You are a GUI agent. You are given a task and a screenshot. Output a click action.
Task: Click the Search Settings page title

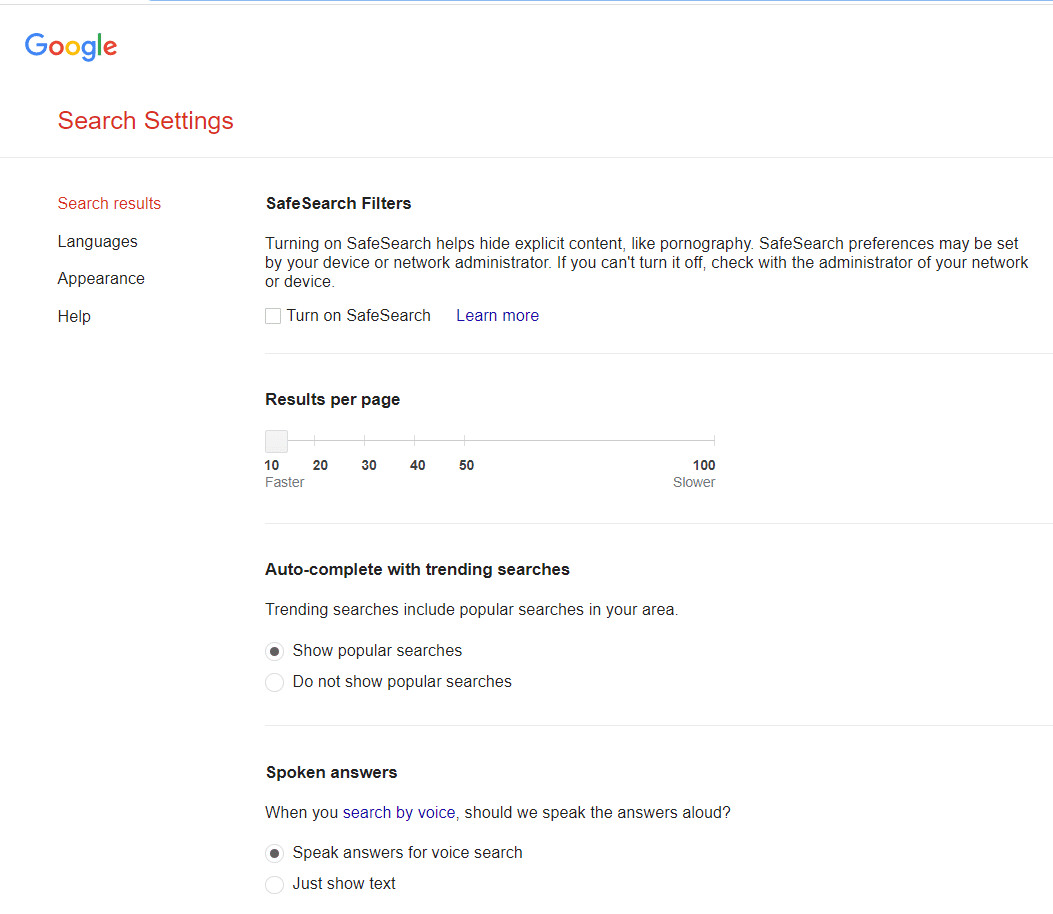[x=146, y=121]
